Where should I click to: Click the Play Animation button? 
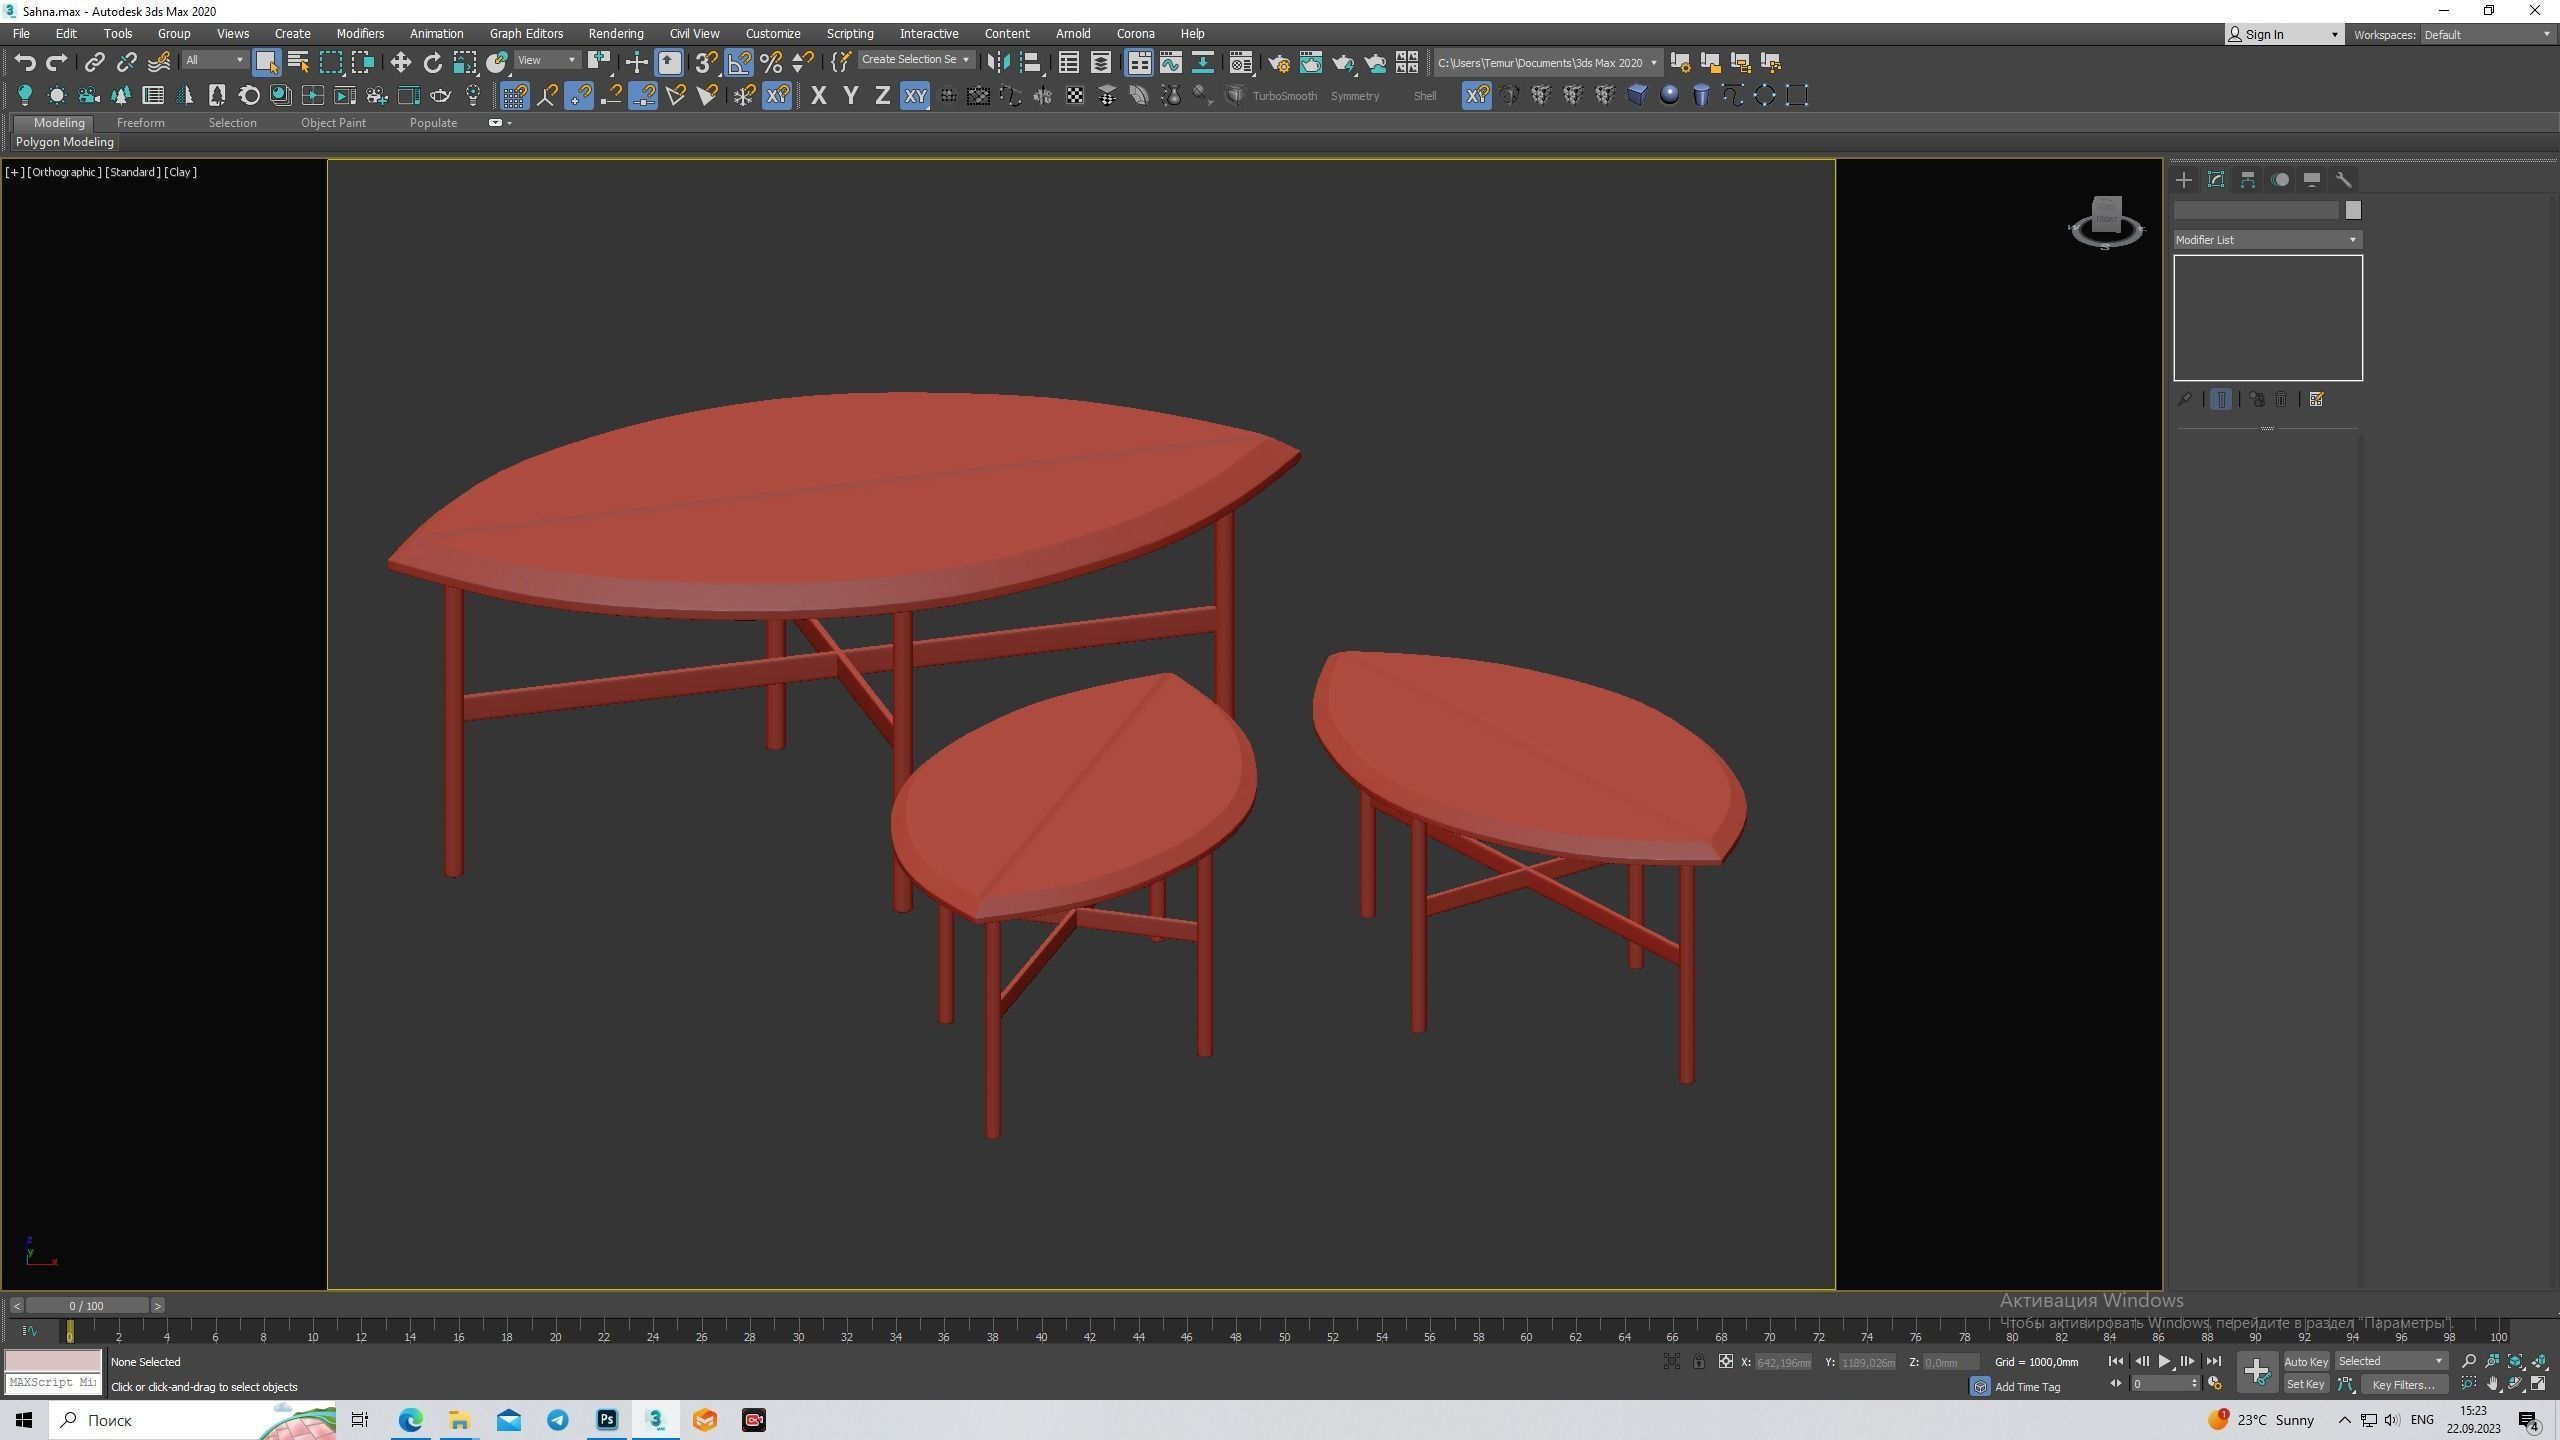coord(2164,1361)
